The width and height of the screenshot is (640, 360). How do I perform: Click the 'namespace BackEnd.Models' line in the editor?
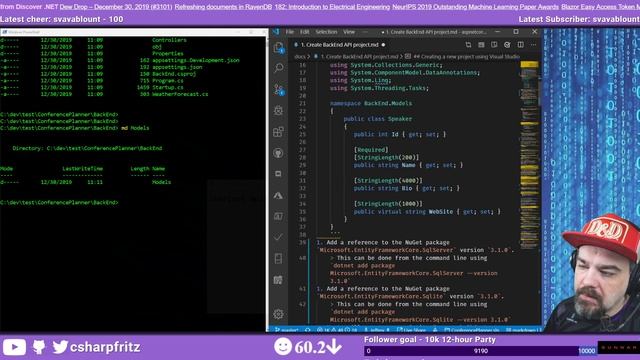point(371,103)
